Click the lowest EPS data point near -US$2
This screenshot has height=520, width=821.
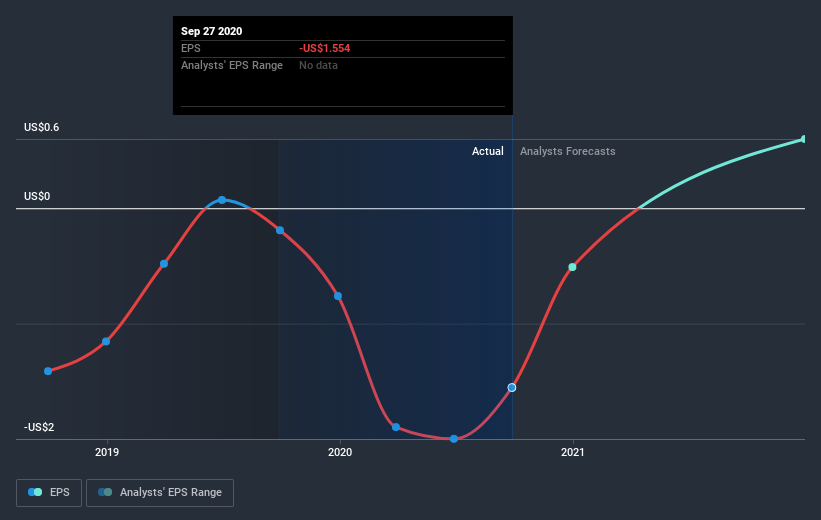[454, 439]
